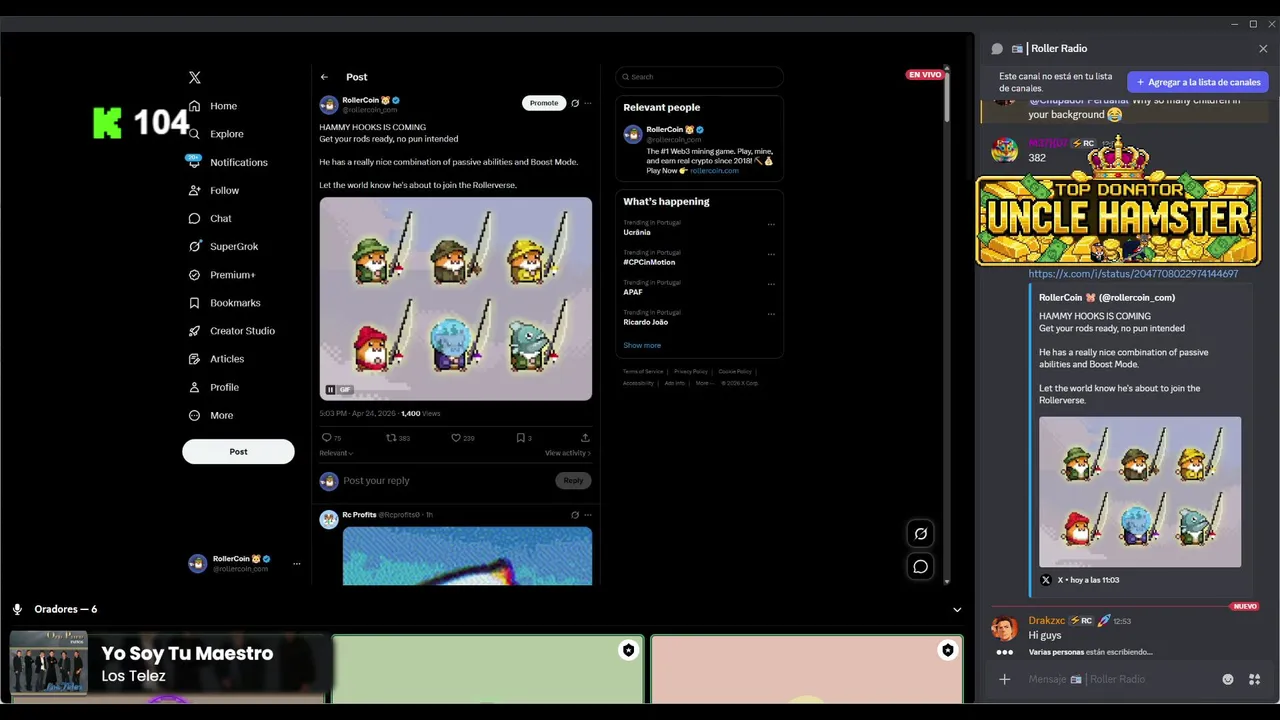Select the Bookmarks ribbon icon
Image resolution: width=1280 pixels, height=720 pixels.
point(195,303)
